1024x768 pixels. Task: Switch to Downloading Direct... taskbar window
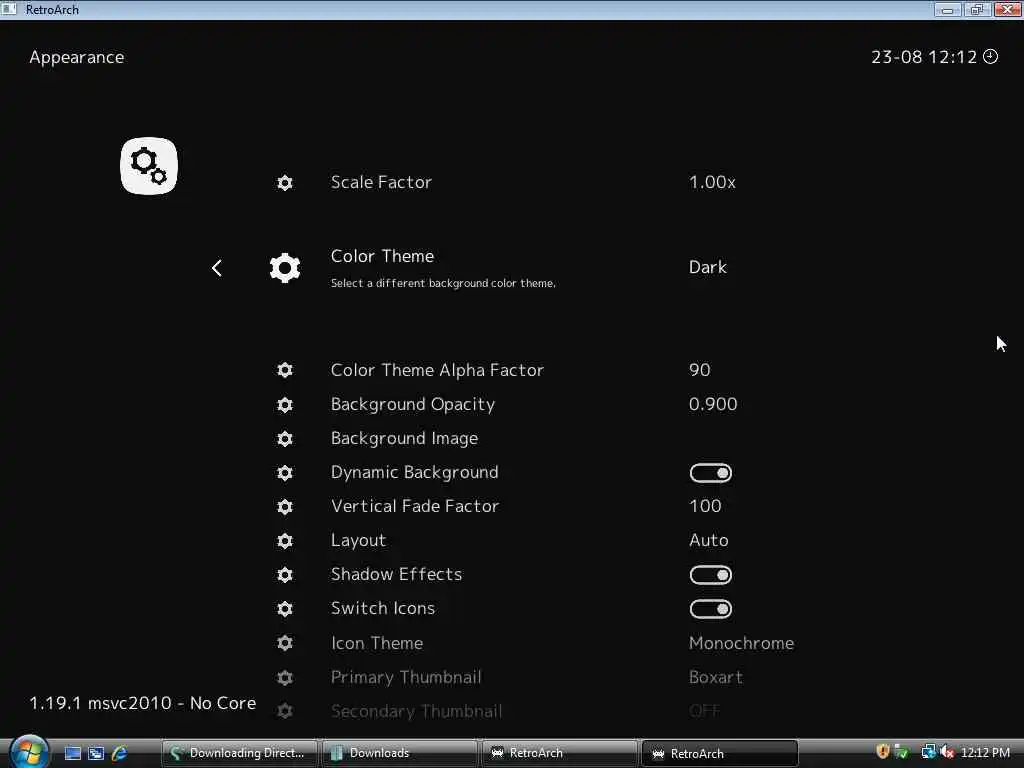click(239, 753)
